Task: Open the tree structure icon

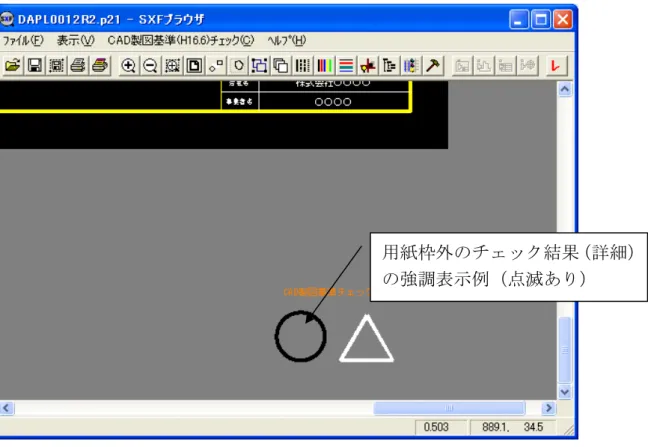Action: [x=389, y=65]
